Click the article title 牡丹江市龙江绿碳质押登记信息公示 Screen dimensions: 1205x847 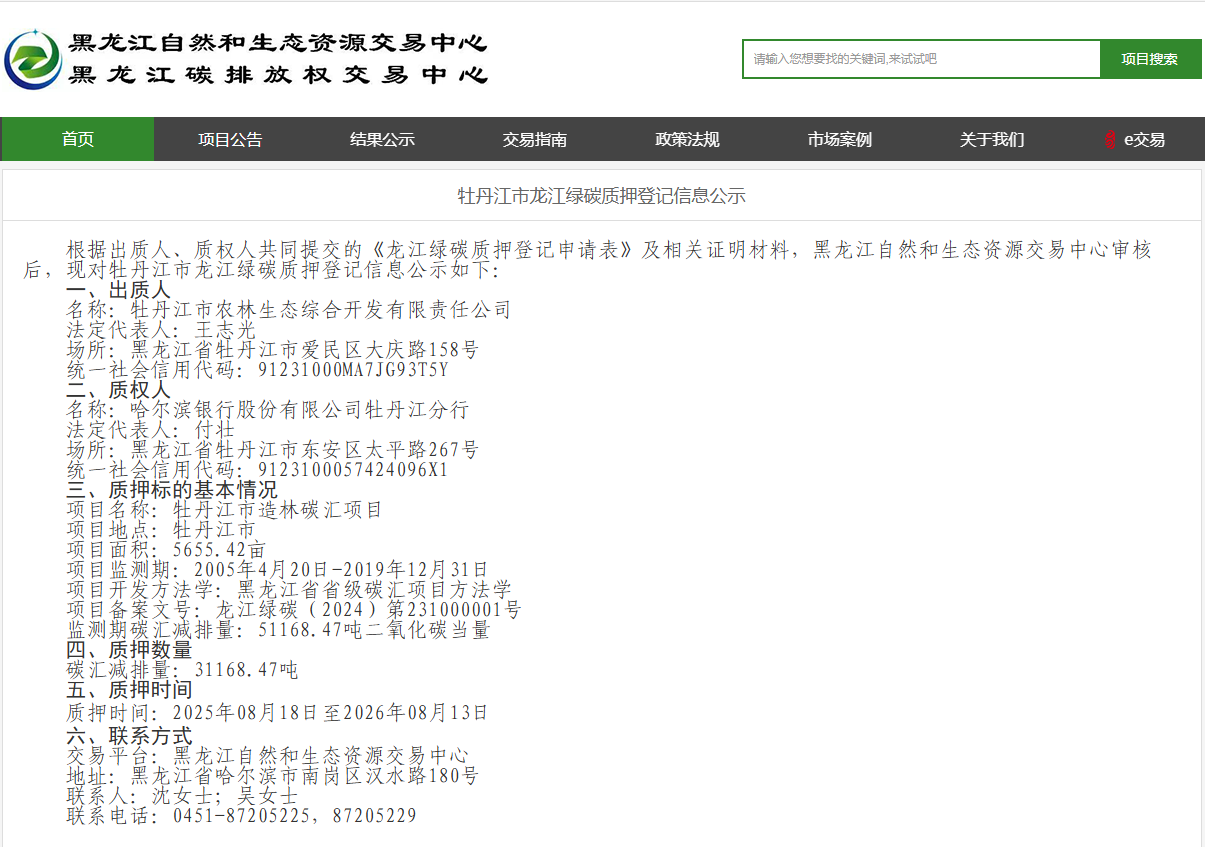602,196
